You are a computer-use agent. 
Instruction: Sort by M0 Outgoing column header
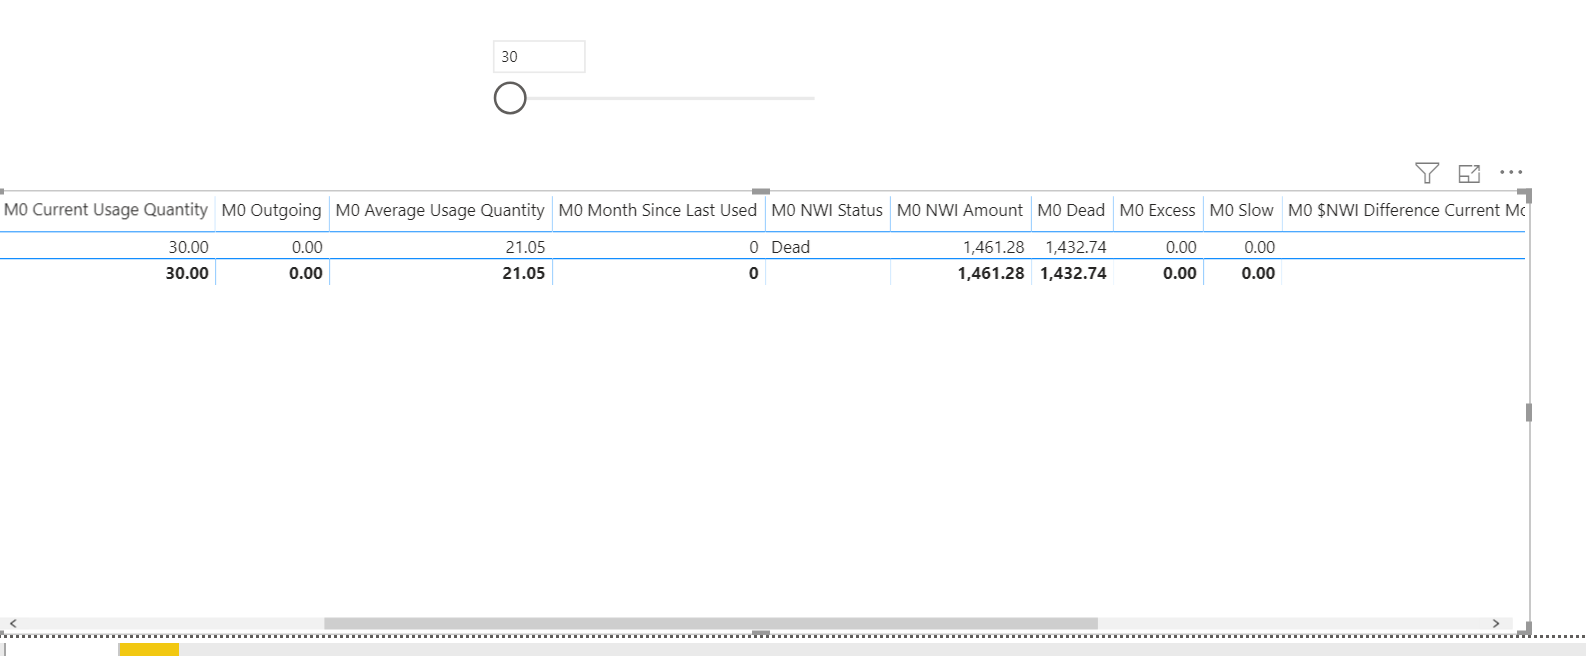coord(272,210)
